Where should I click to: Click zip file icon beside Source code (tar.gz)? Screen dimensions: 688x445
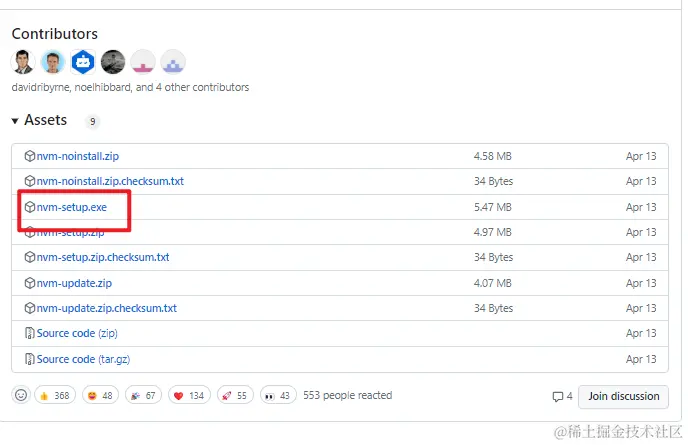[x=29, y=359]
